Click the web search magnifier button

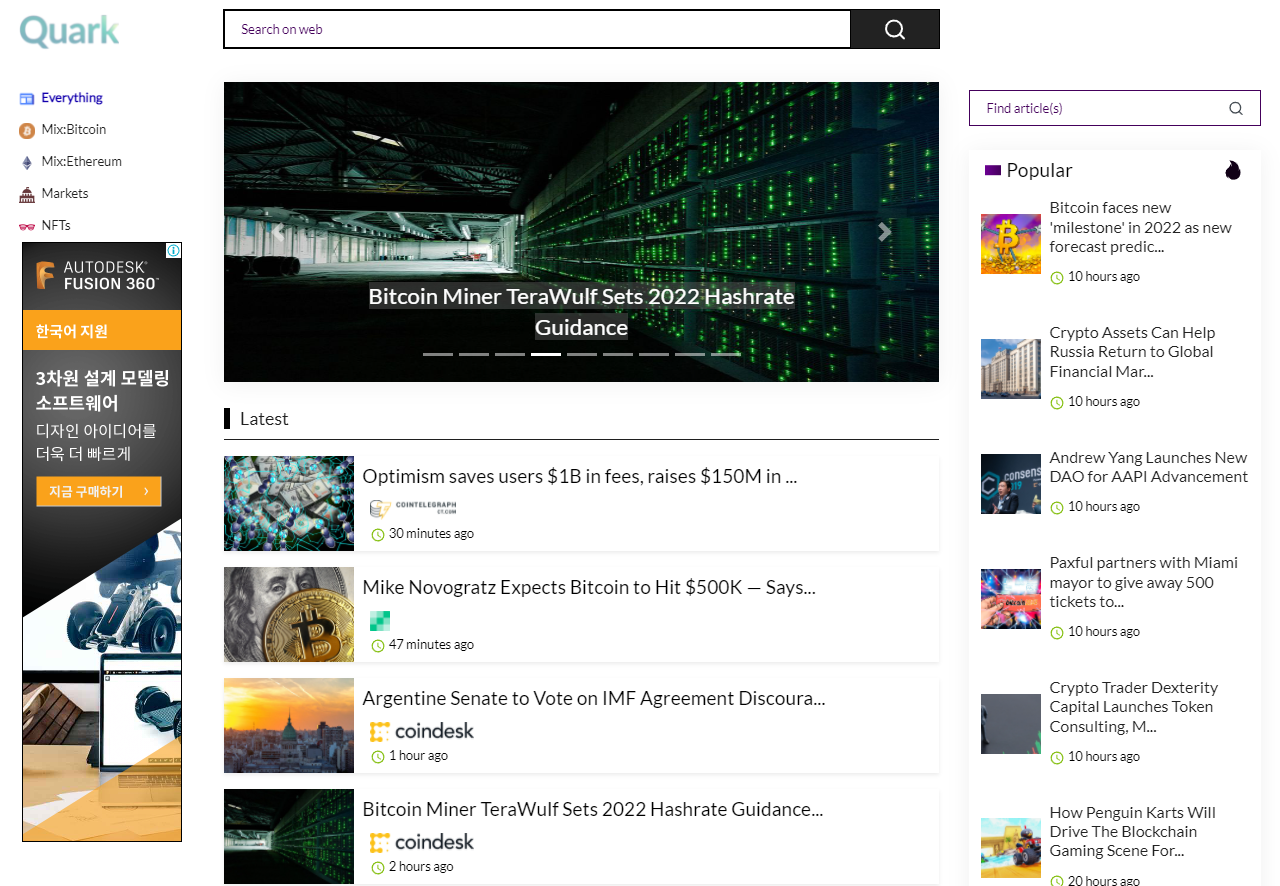[895, 29]
